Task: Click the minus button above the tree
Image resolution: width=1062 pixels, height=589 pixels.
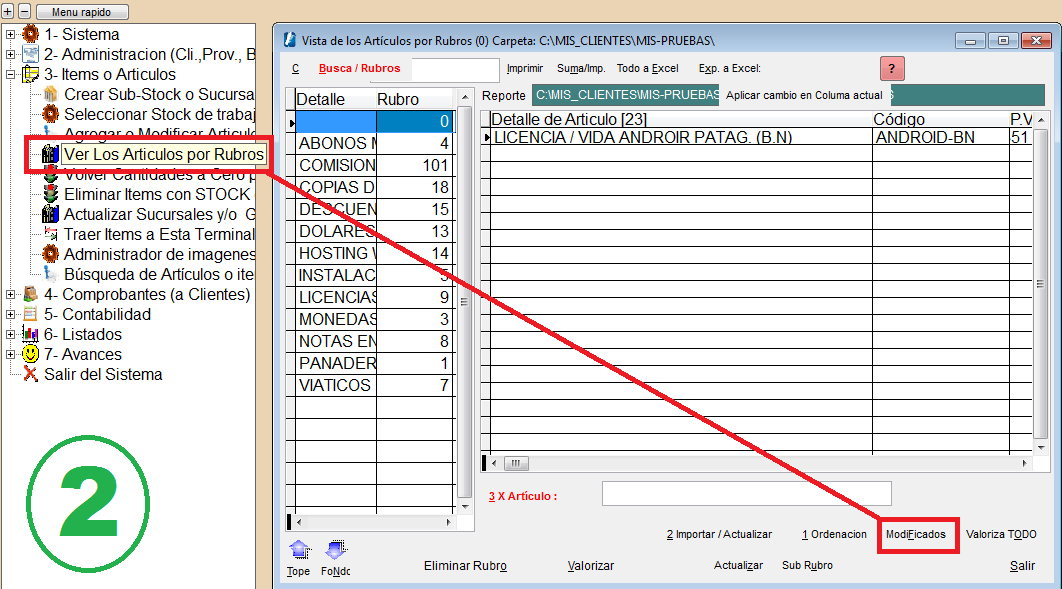Action: point(24,12)
